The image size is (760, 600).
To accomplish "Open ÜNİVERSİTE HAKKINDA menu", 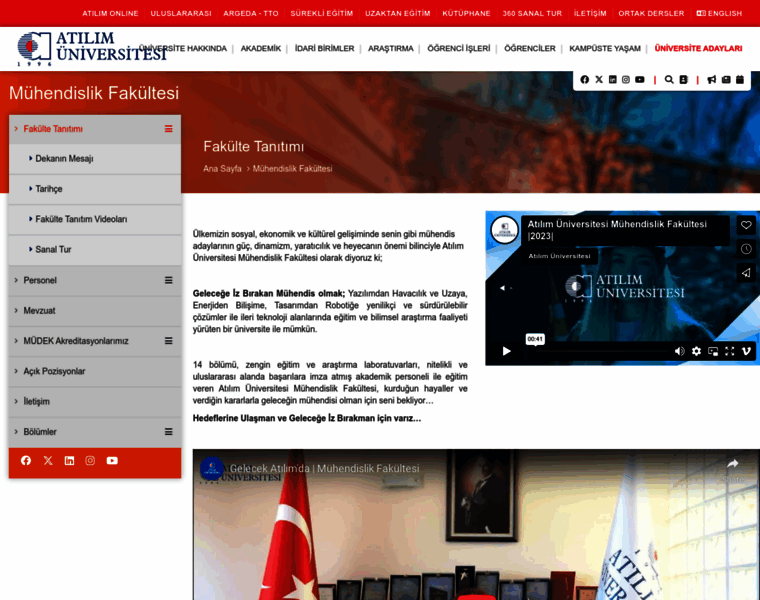I will coord(183,48).
